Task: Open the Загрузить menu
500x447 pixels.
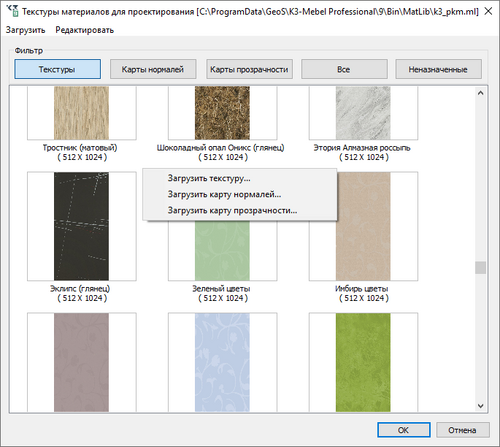Action: tap(25, 30)
